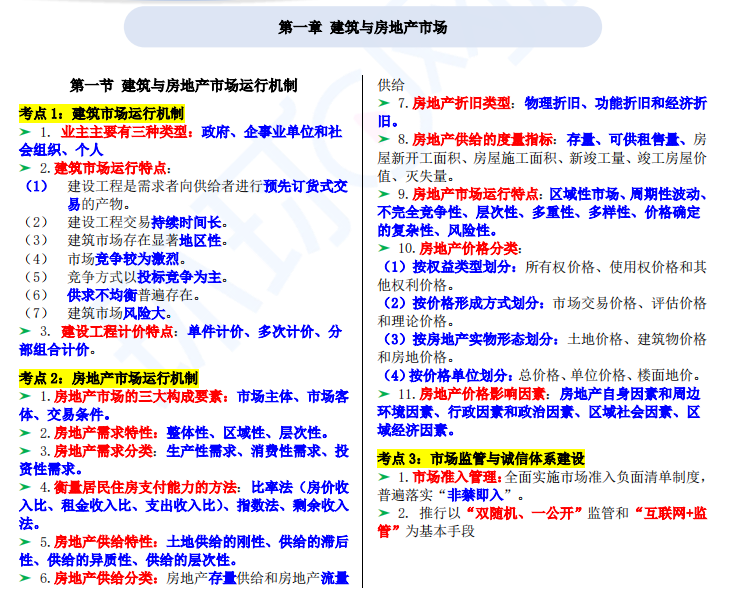Click highlighted heading 考点1：建筑市场运行机制

pyautogui.click(x=101, y=113)
